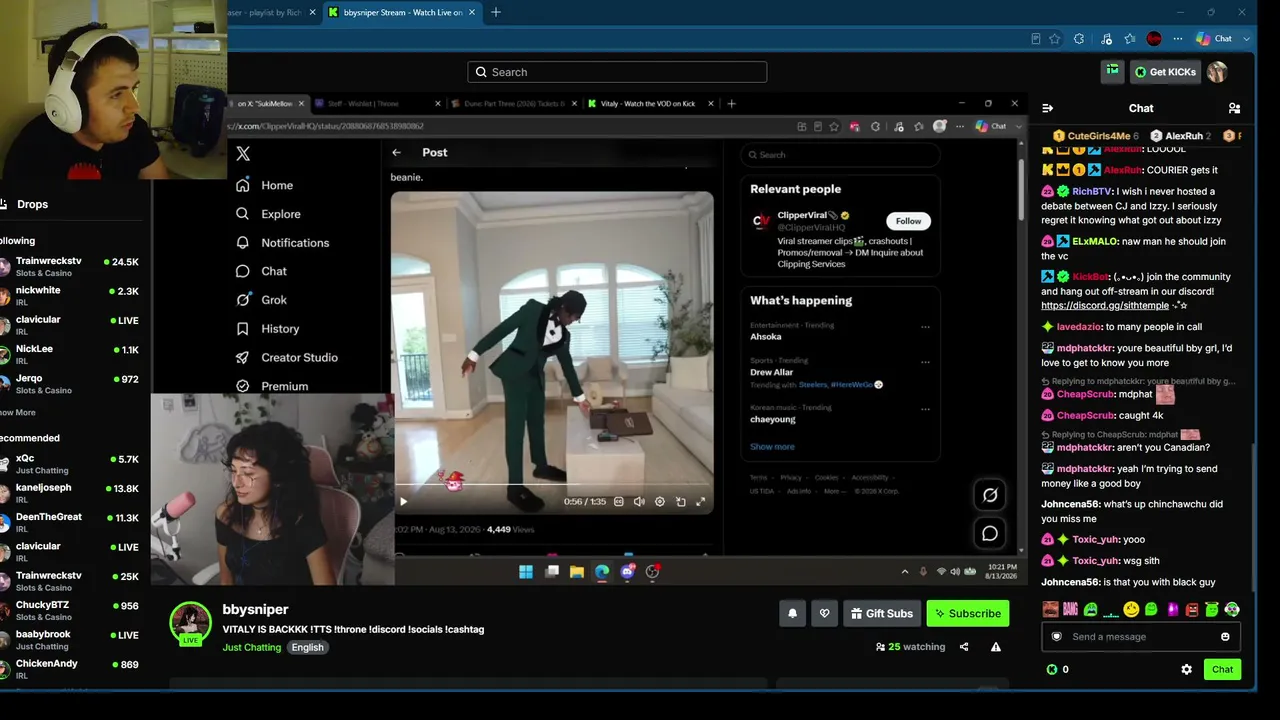Click the heart follow icon beside Gift Subs
Viewport: 1280px width, 720px height.
pyautogui.click(x=824, y=613)
